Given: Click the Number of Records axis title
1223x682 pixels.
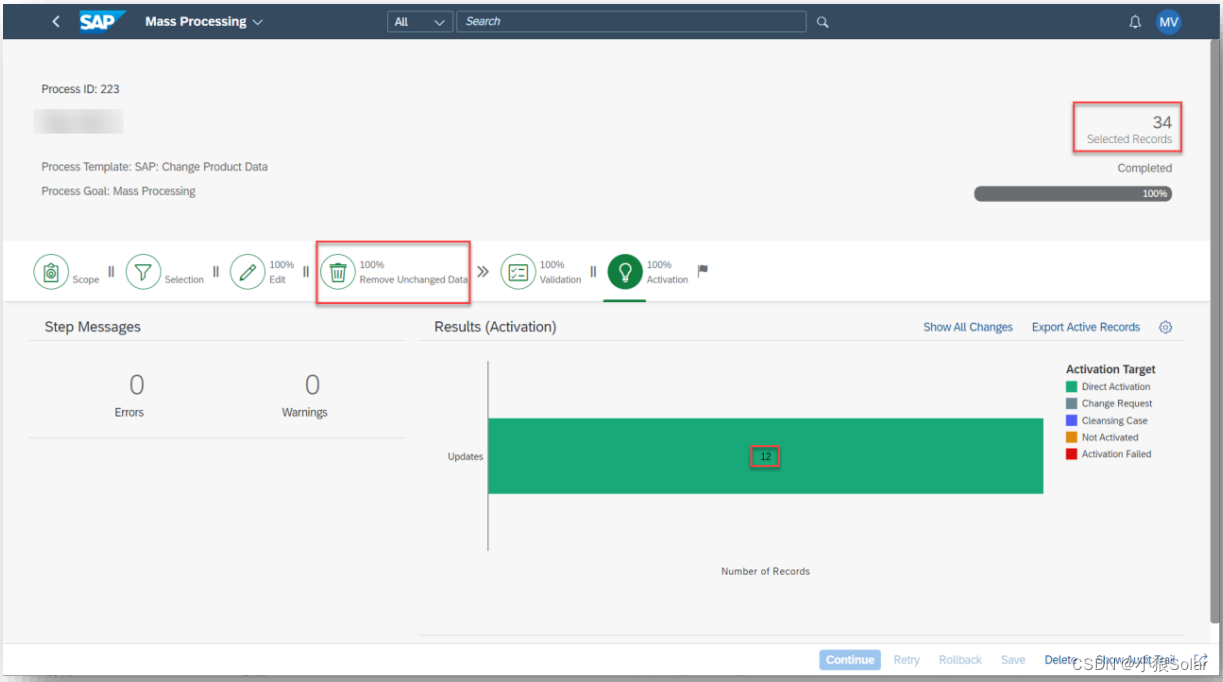Looking at the screenshot, I should (765, 572).
